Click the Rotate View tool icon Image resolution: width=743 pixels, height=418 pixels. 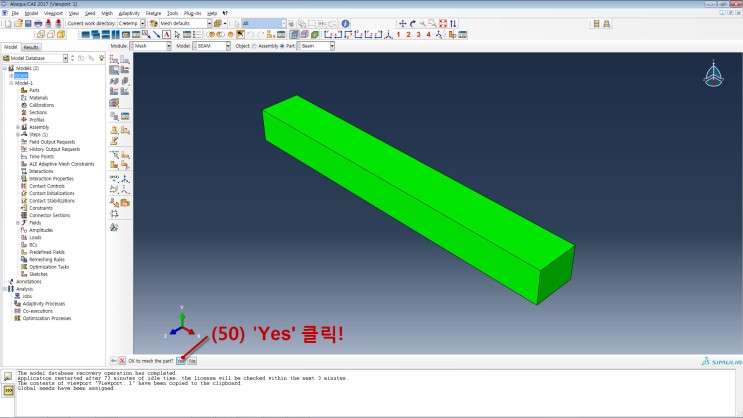(x=412, y=23)
